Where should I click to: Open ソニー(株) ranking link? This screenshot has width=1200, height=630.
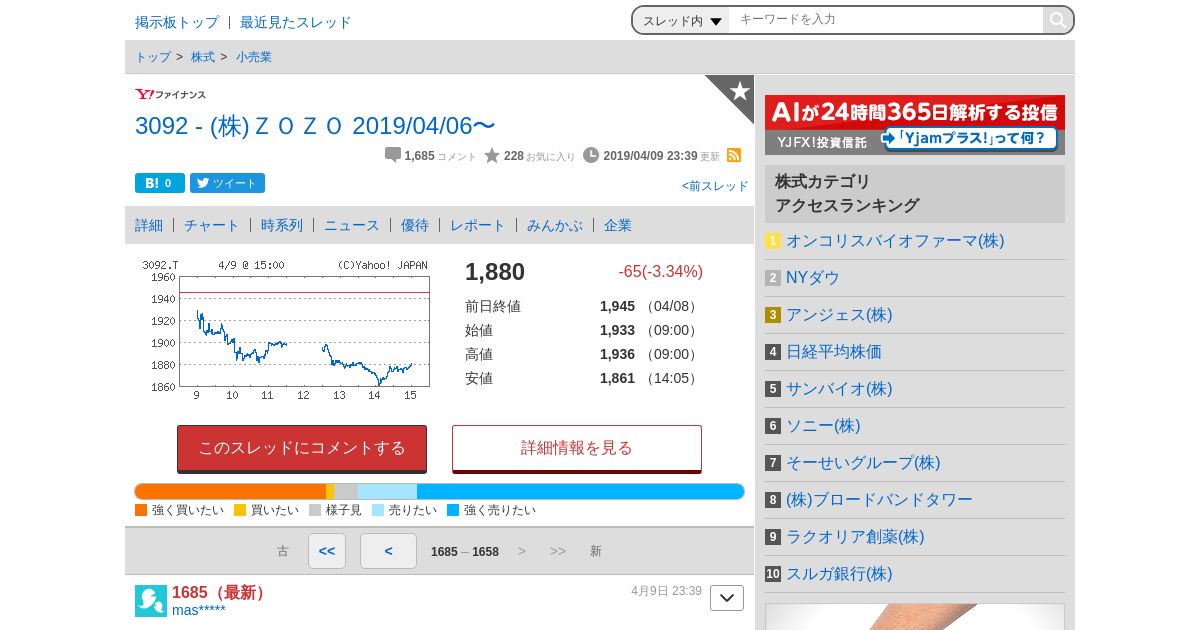pyautogui.click(x=823, y=426)
